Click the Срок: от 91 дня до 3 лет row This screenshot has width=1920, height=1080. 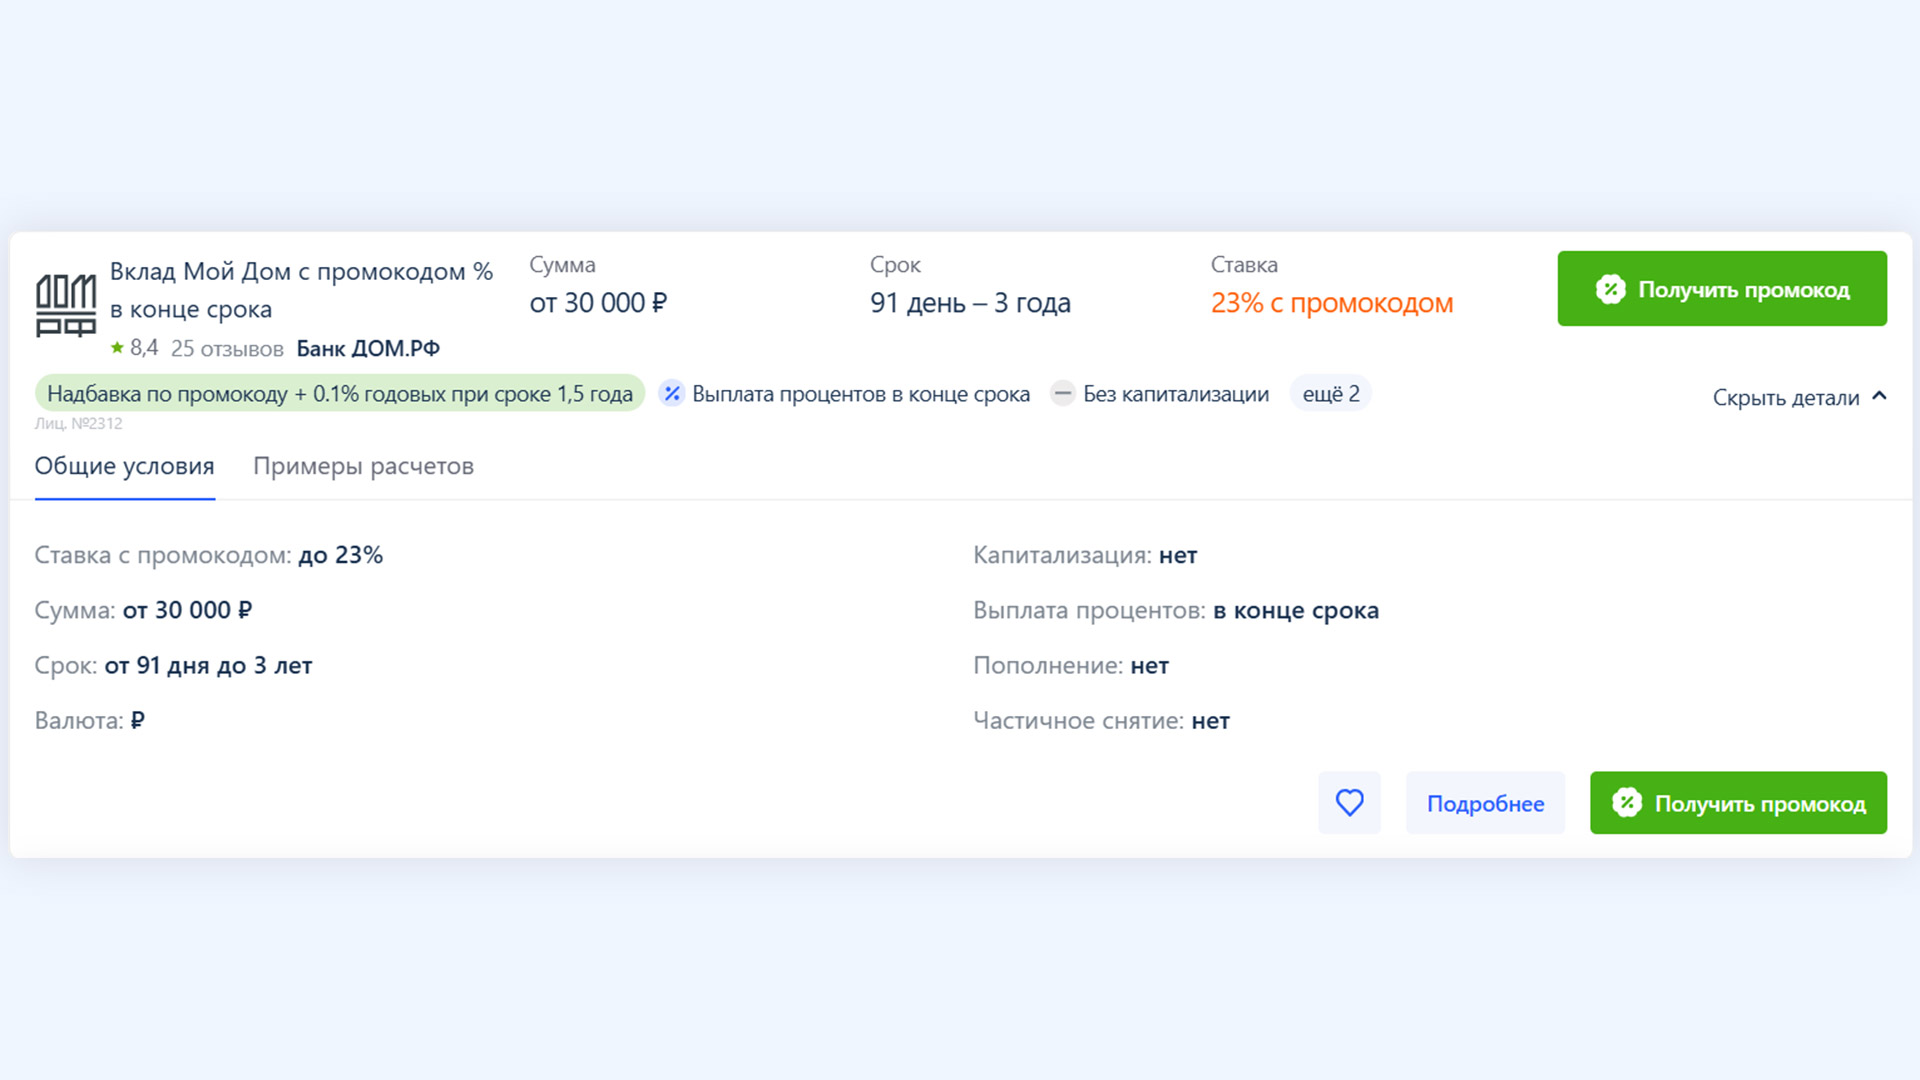click(x=174, y=666)
